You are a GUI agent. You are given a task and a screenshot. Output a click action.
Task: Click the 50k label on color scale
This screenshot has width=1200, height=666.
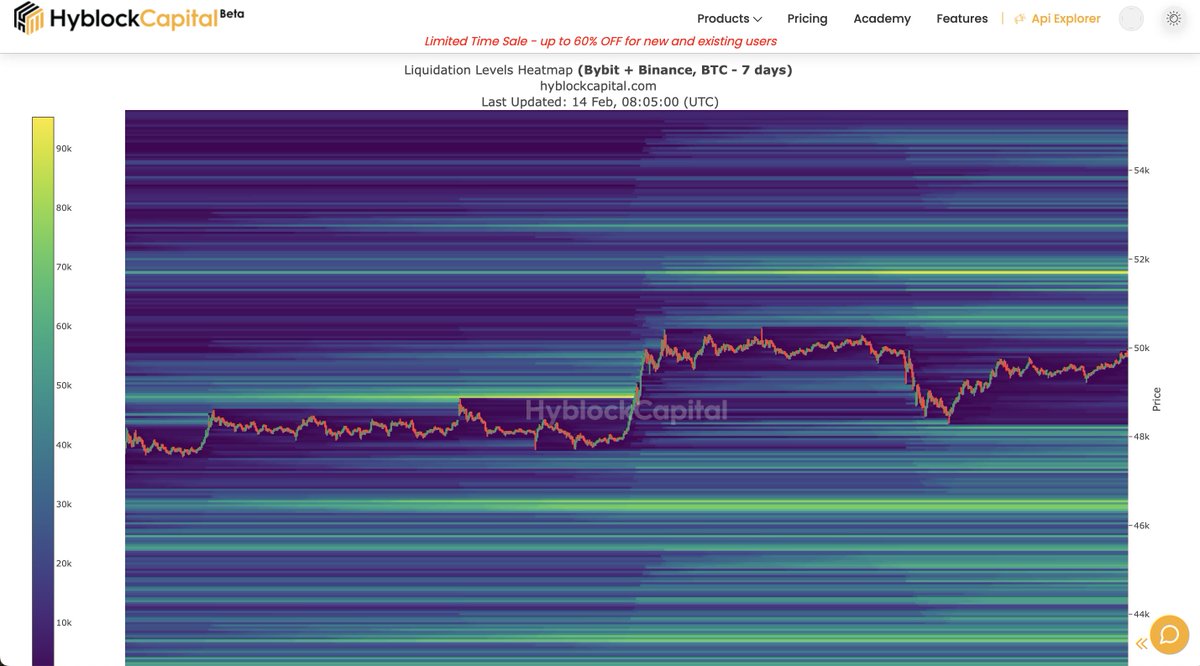(x=63, y=386)
